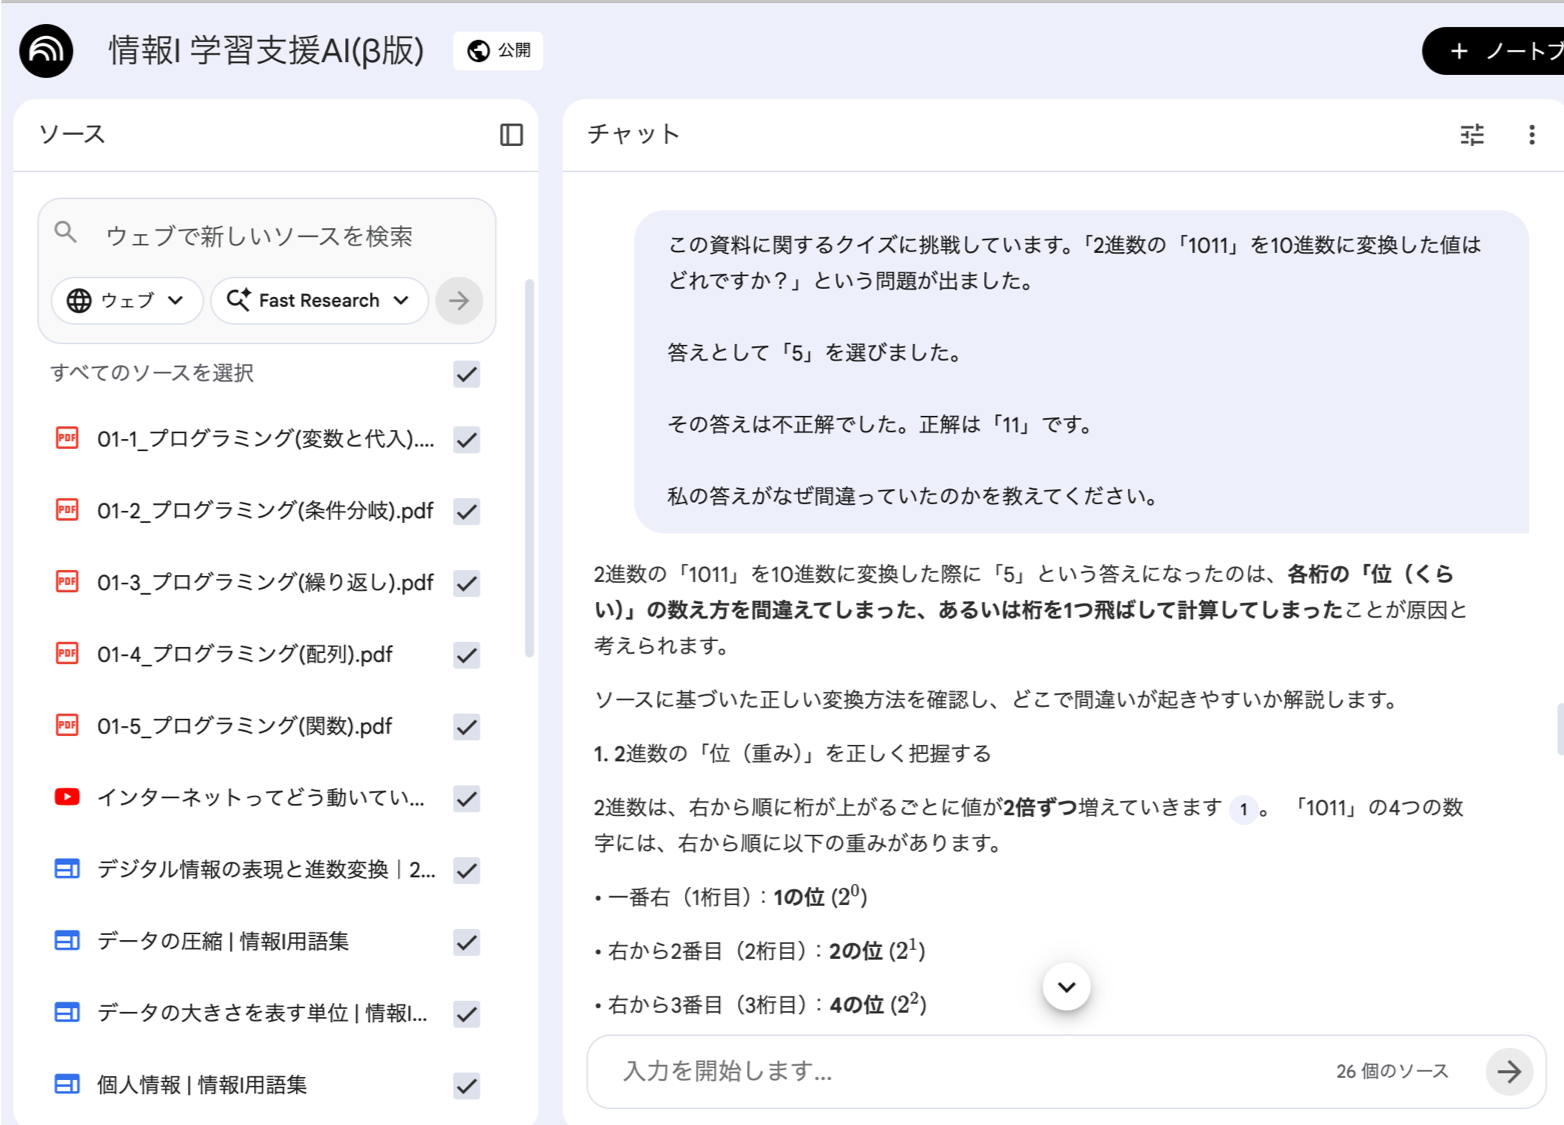
Task: Open chat settings via the sliders icon
Action: pyautogui.click(x=1471, y=134)
